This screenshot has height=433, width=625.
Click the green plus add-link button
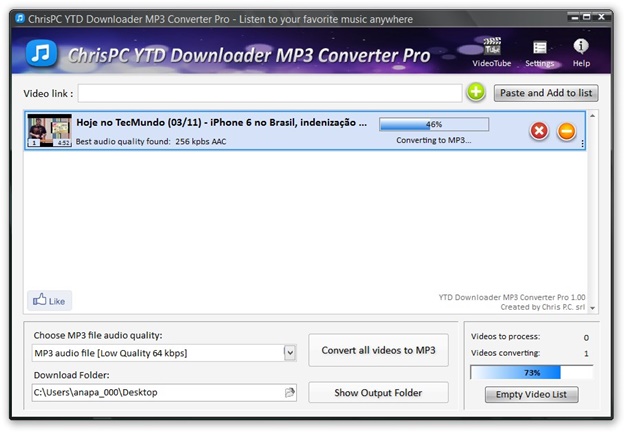(476, 93)
